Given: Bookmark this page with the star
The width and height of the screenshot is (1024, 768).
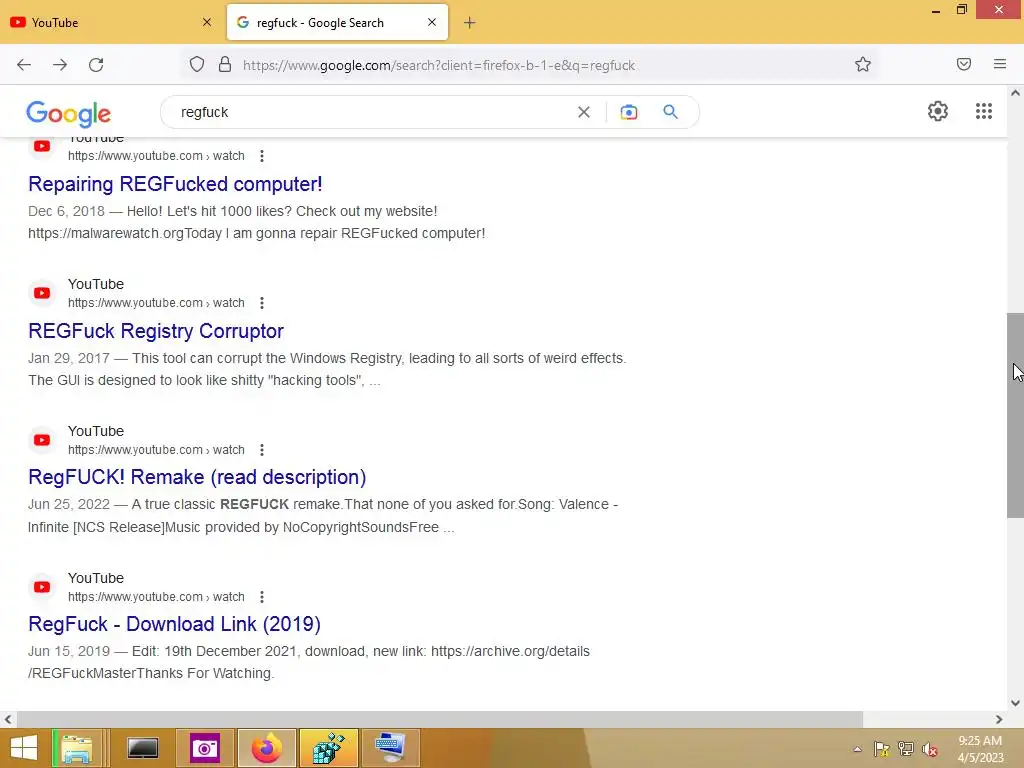Looking at the screenshot, I should coord(863,64).
